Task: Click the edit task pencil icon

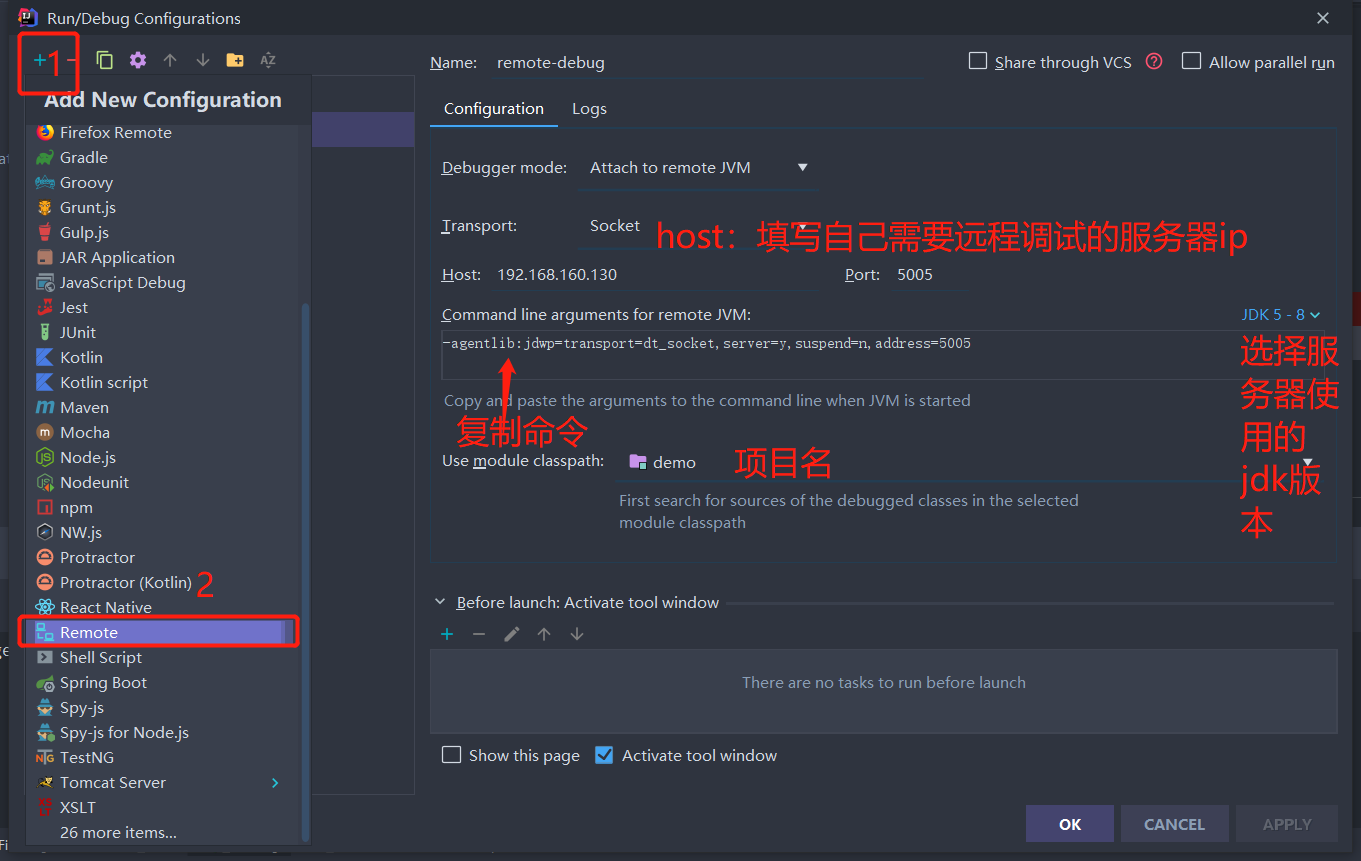Action: pyautogui.click(x=513, y=633)
